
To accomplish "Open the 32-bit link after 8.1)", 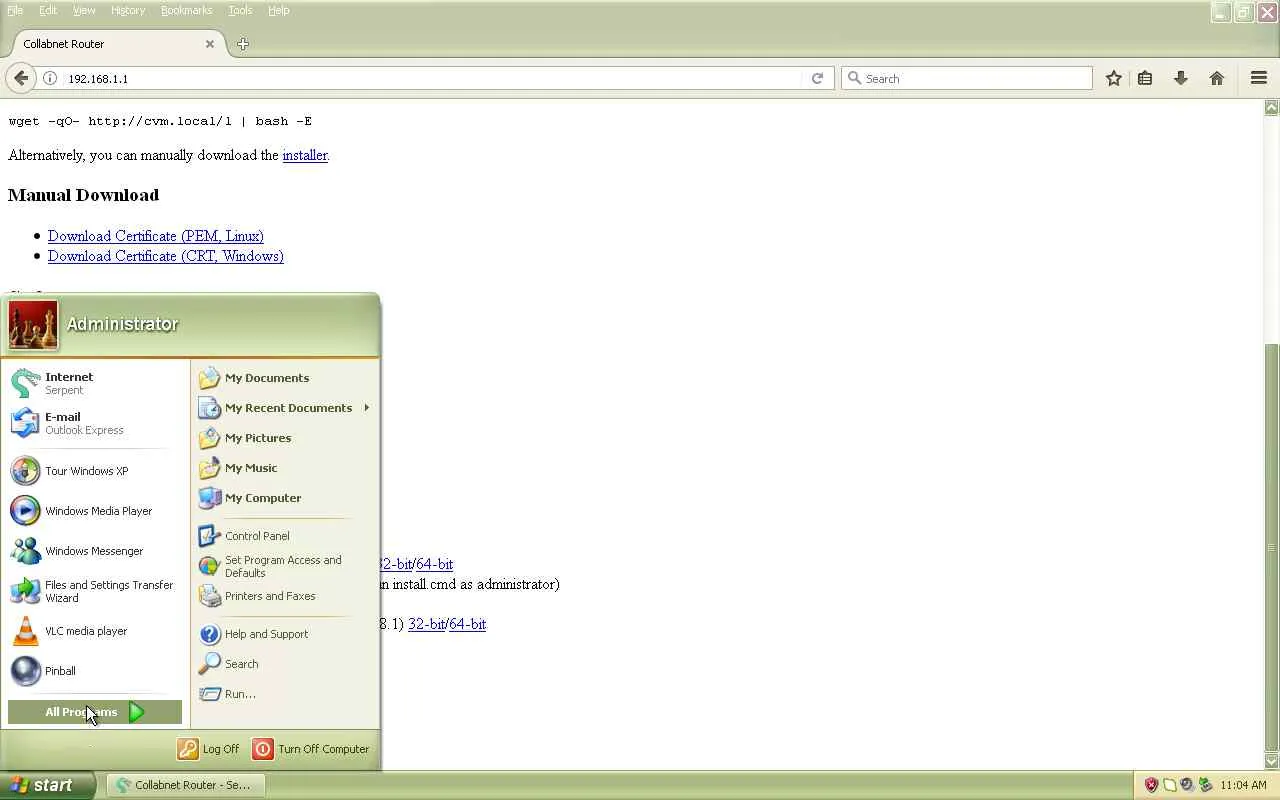I will [426, 624].
